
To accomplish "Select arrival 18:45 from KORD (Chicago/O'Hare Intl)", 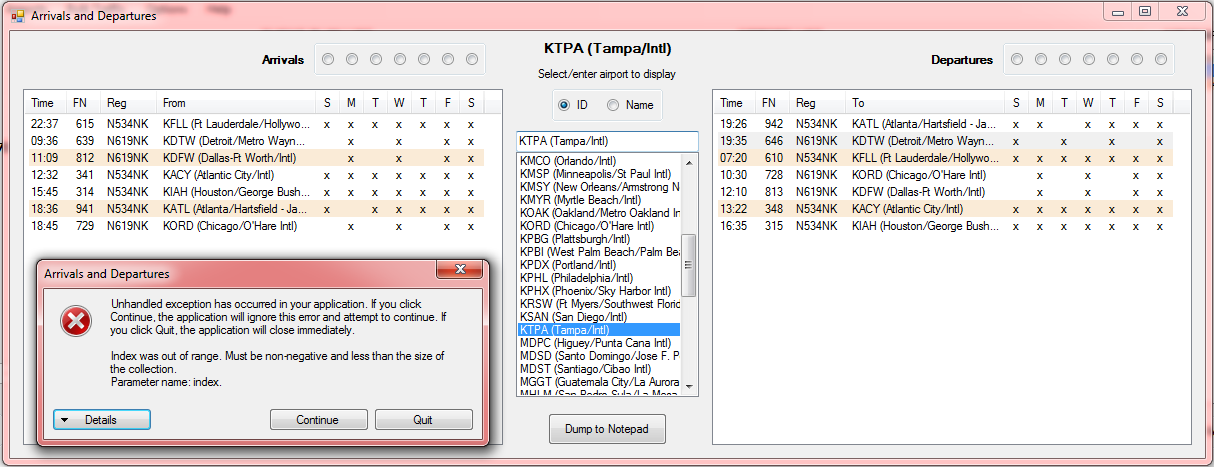I will tap(255, 226).
